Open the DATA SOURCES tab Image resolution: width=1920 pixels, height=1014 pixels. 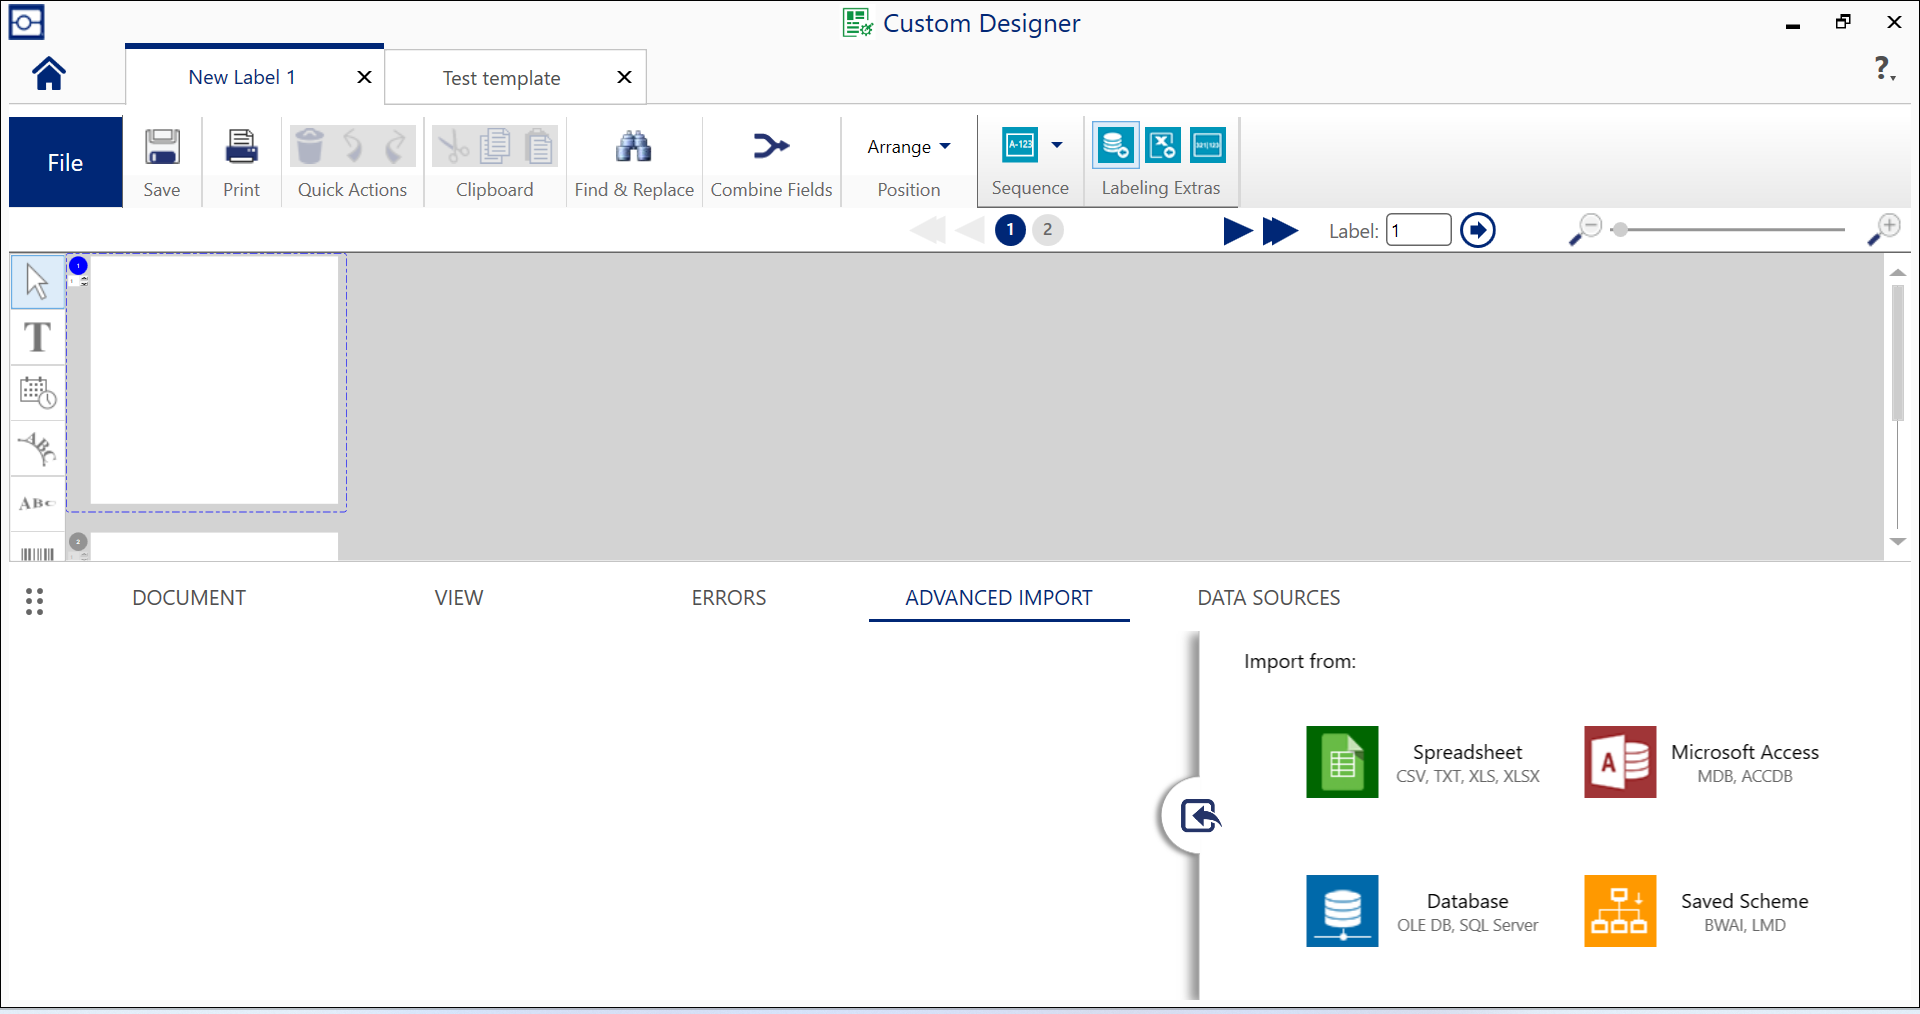click(x=1268, y=598)
